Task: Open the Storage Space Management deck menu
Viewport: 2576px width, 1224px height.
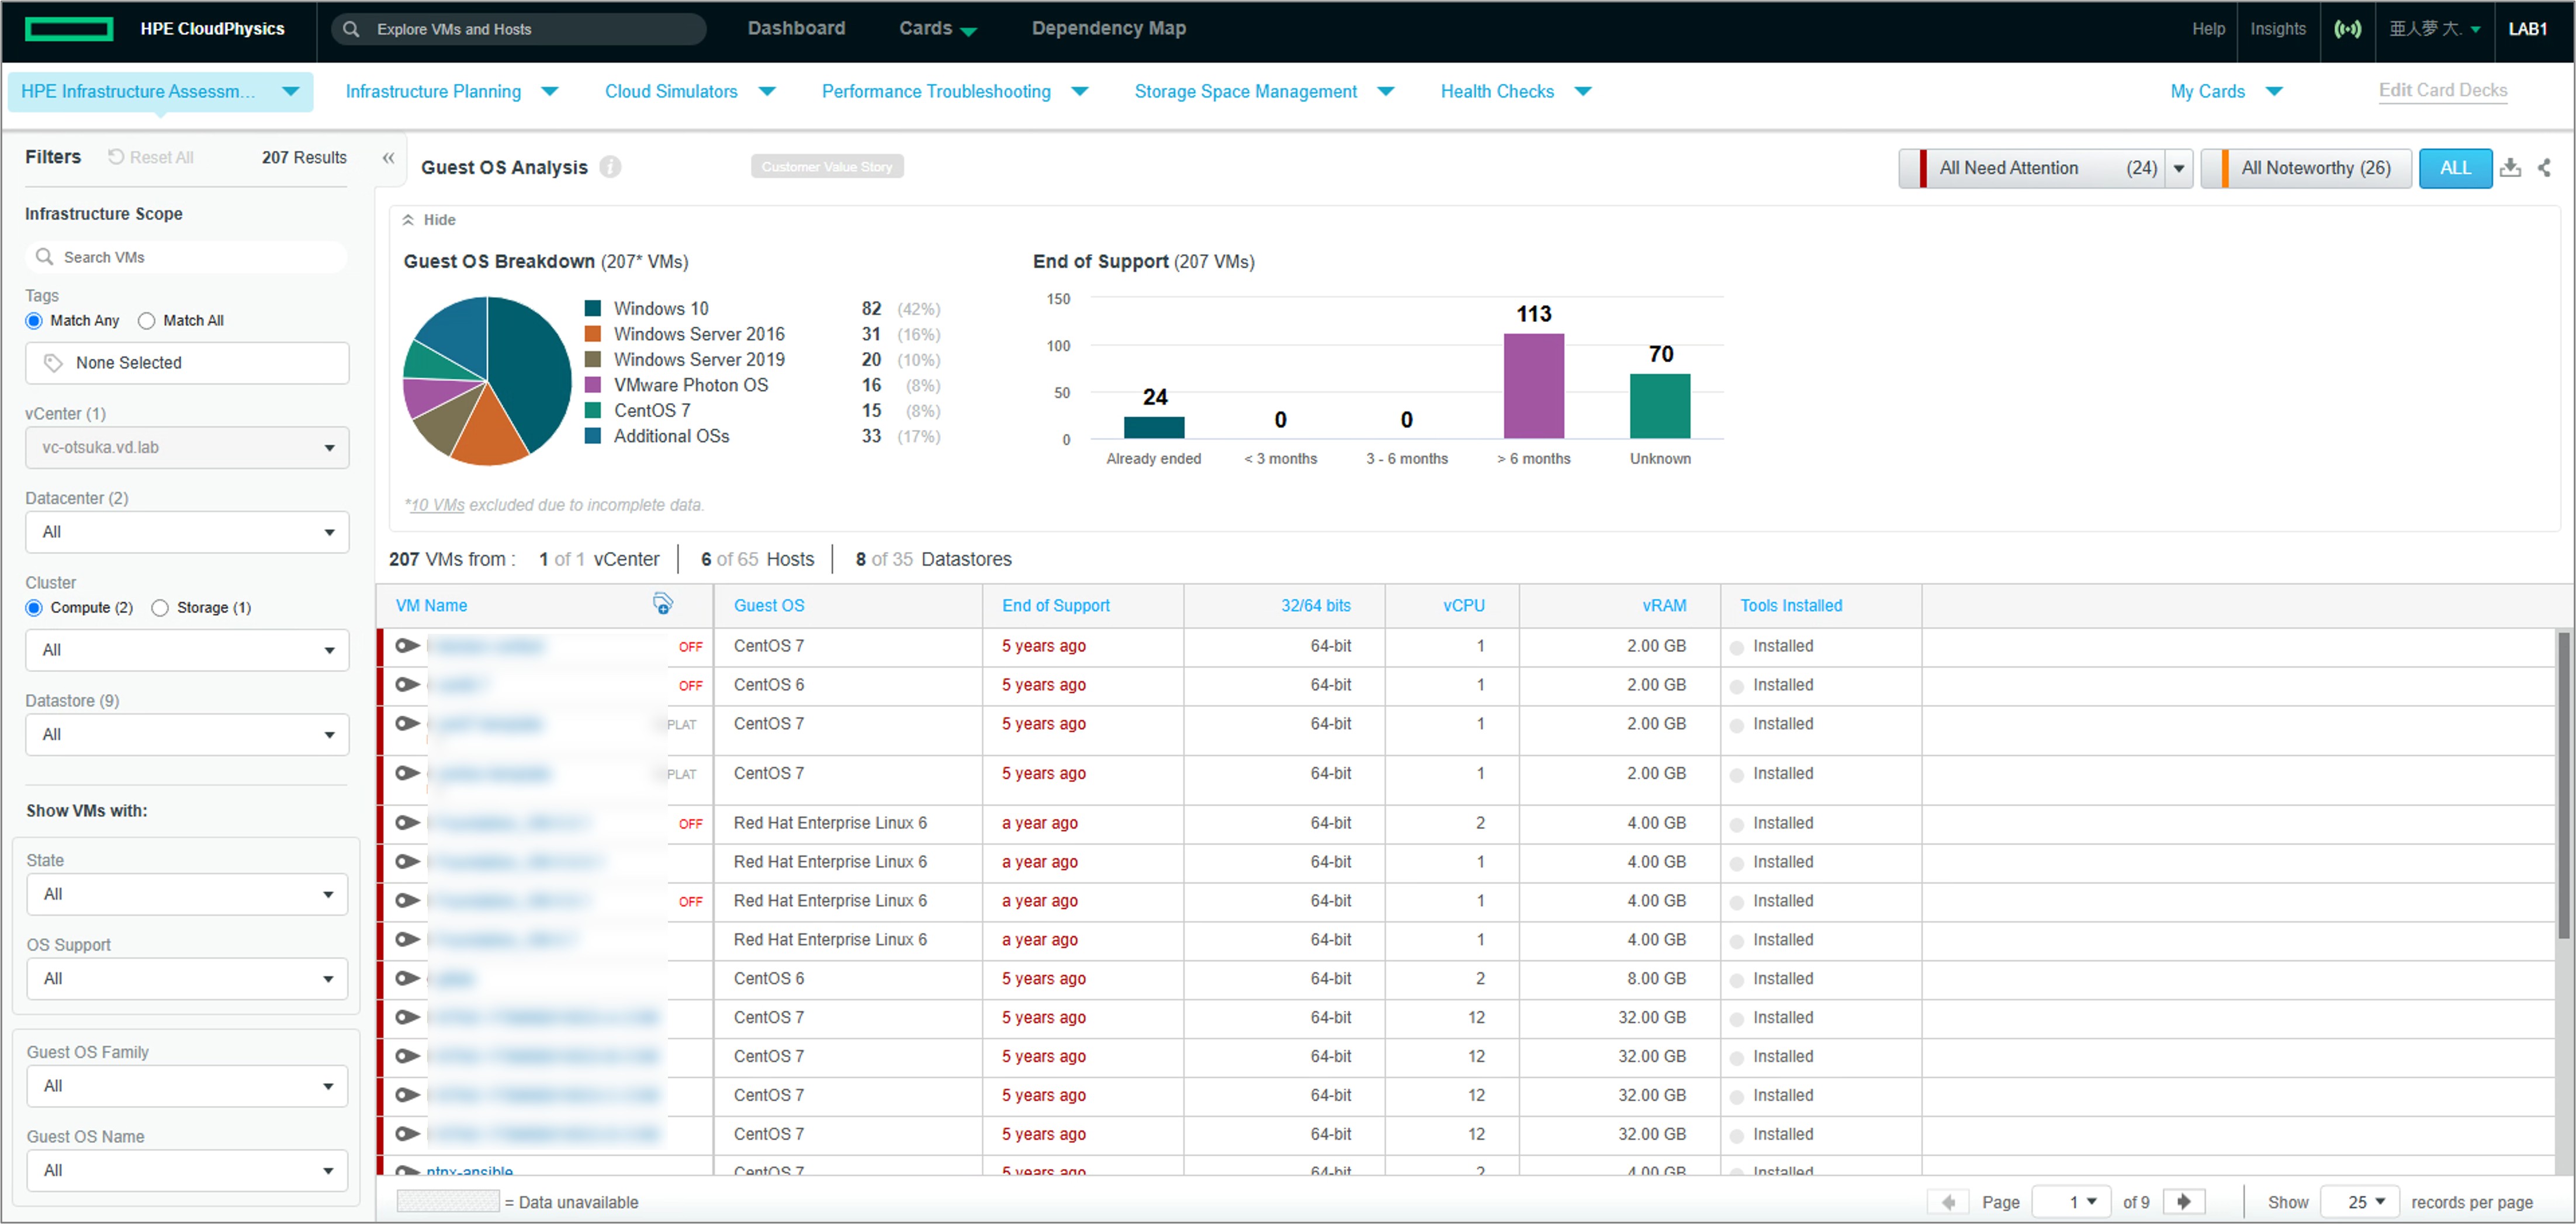Action: tap(1264, 91)
